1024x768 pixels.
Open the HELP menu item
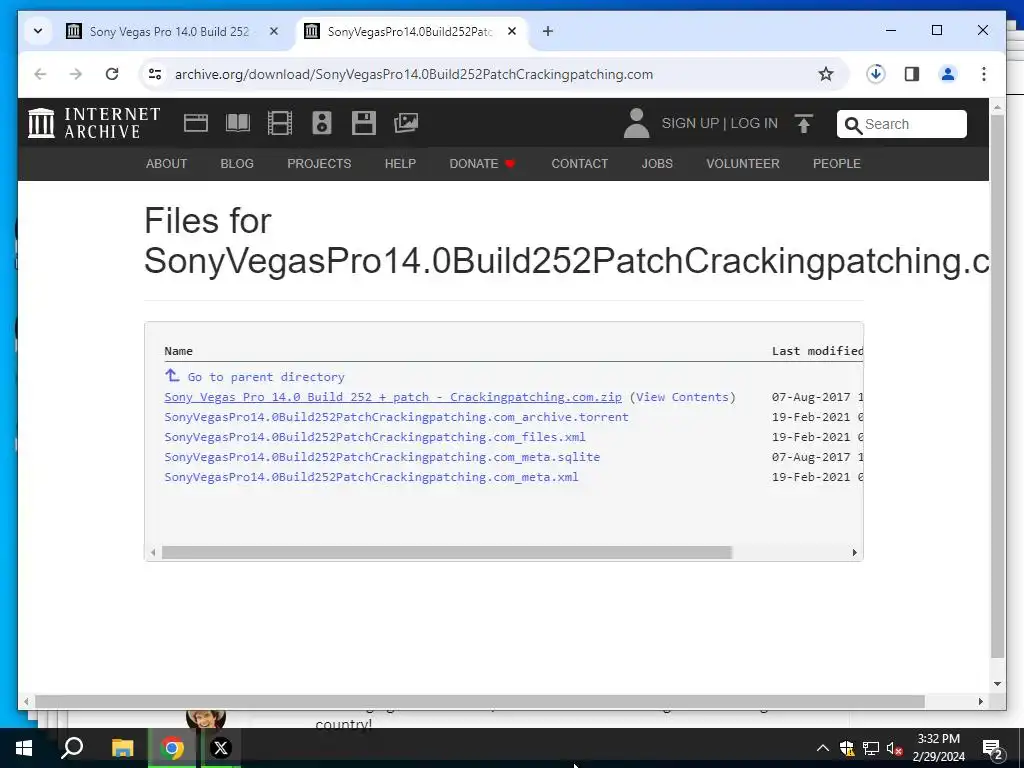[x=400, y=163]
